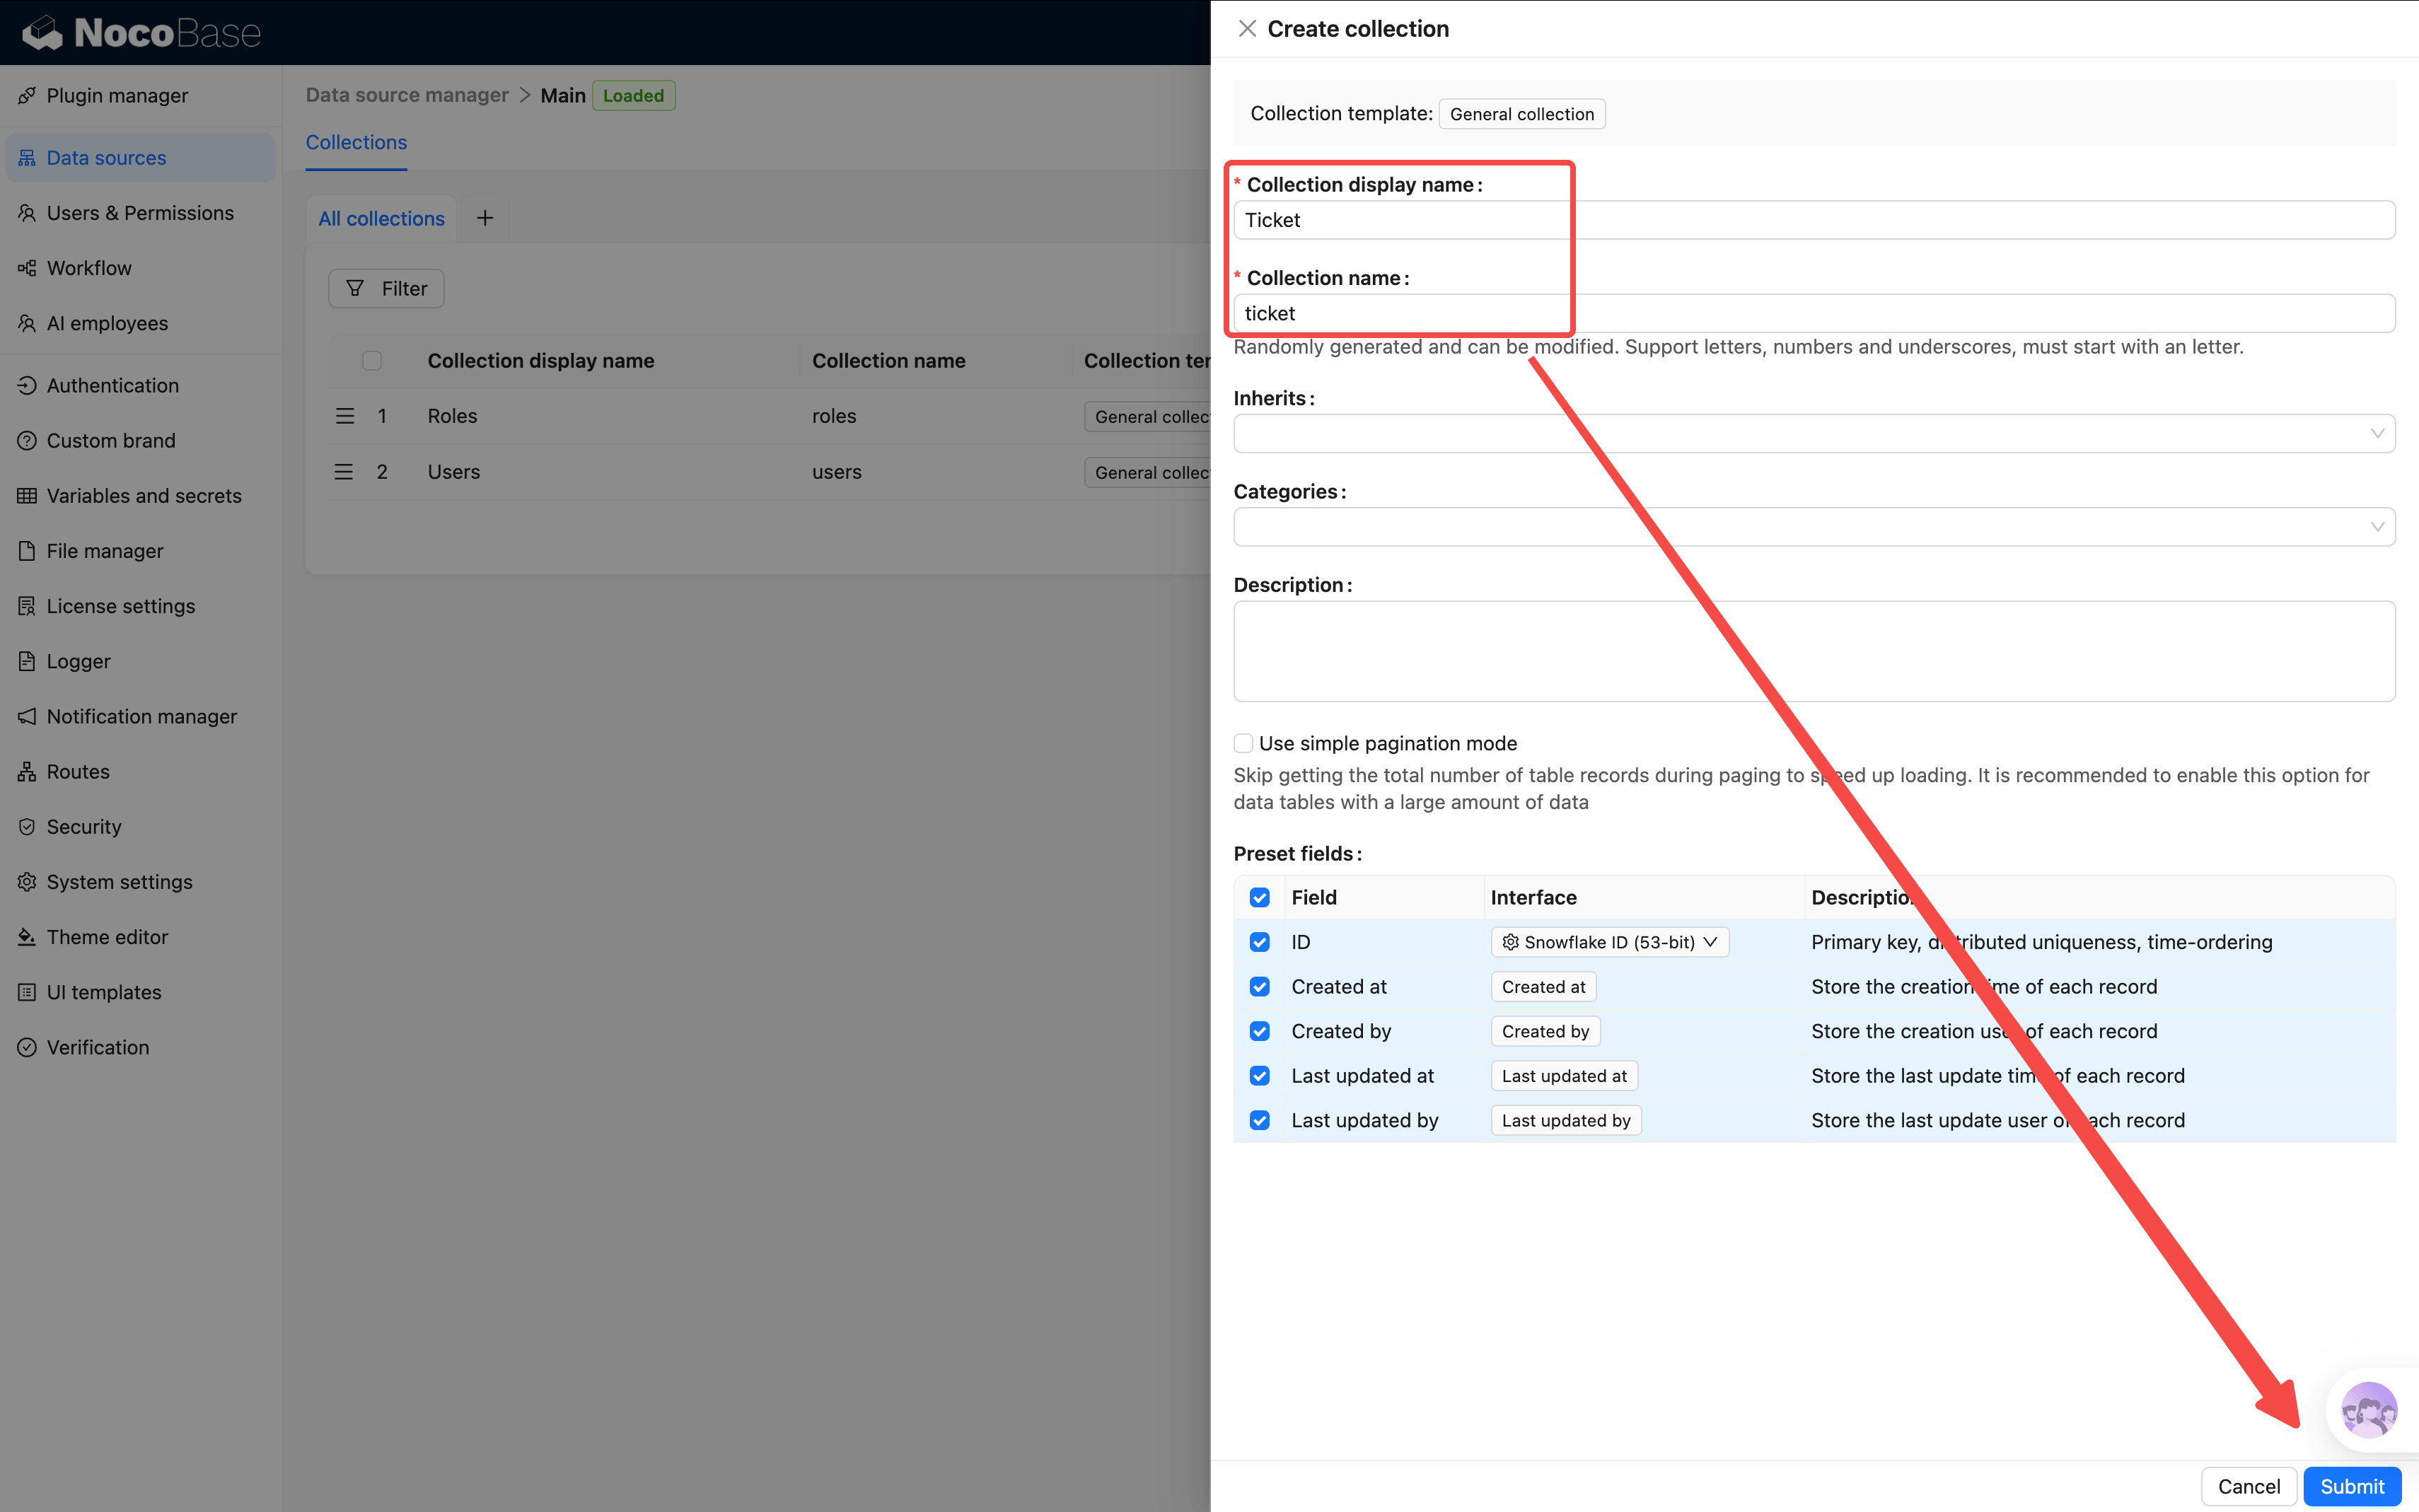Uncheck the Created by preset field
Viewport: 2419px width, 1512px height.
click(x=1260, y=1031)
